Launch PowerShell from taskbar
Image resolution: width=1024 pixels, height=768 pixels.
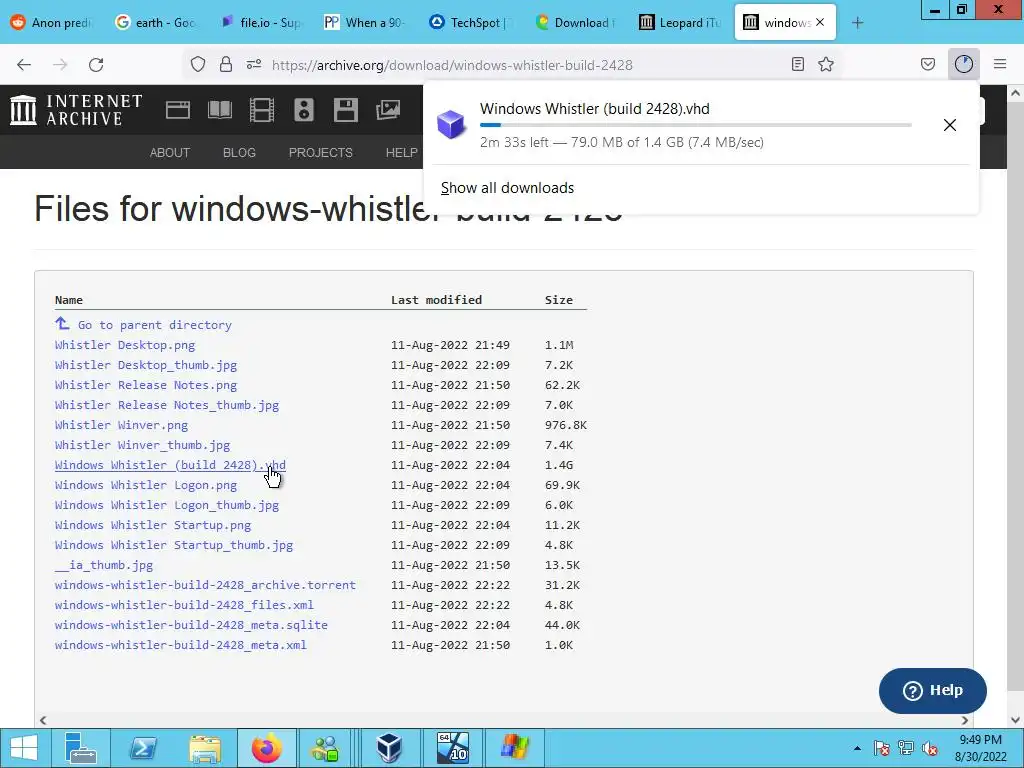click(143, 748)
